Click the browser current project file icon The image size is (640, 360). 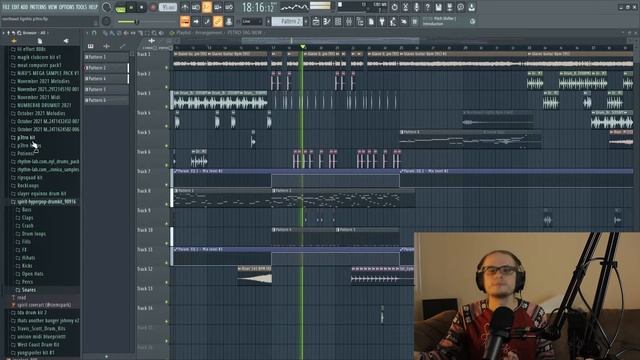point(40,41)
